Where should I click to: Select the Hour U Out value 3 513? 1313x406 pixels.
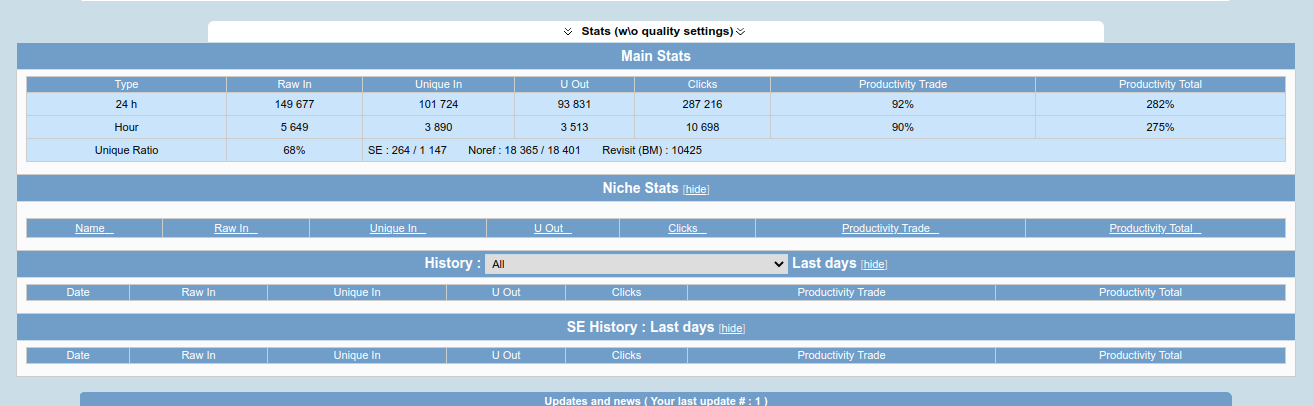(x=574, y=127)
